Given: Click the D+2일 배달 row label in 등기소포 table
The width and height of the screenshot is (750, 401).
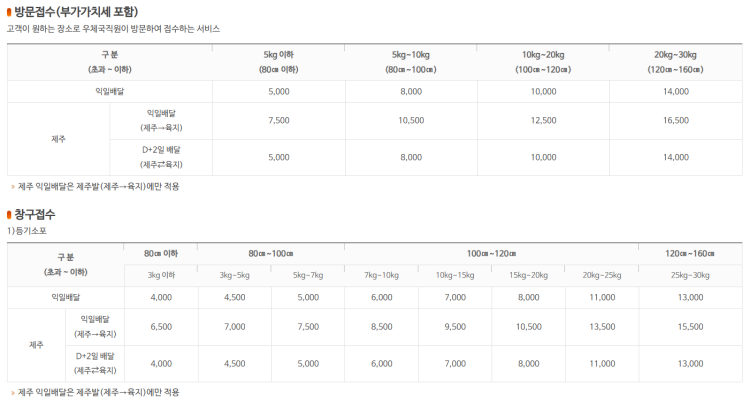Looking at the screenshot, I should (95, 363).
